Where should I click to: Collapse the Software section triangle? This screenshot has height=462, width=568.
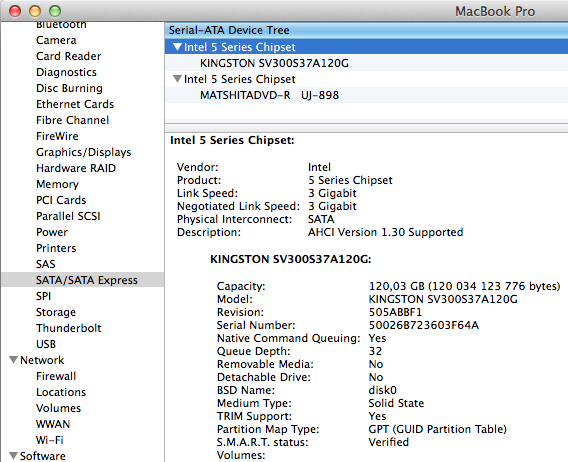point(13,455)
